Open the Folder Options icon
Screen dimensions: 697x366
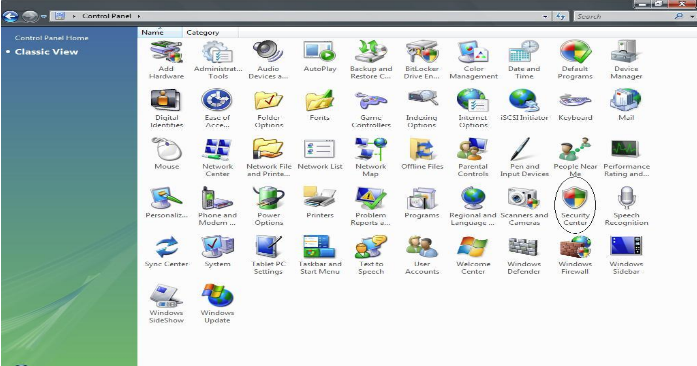268,109
